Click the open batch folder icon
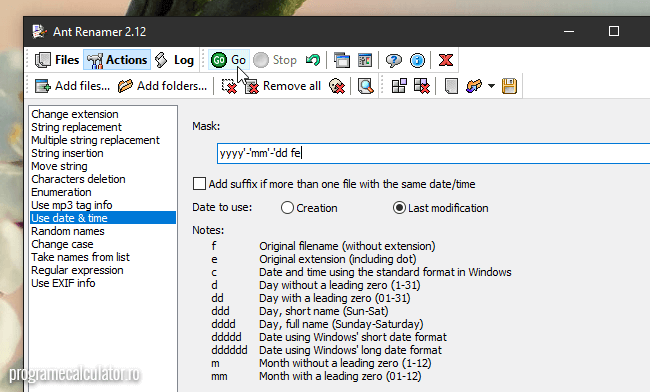 (x=474, y=86)
